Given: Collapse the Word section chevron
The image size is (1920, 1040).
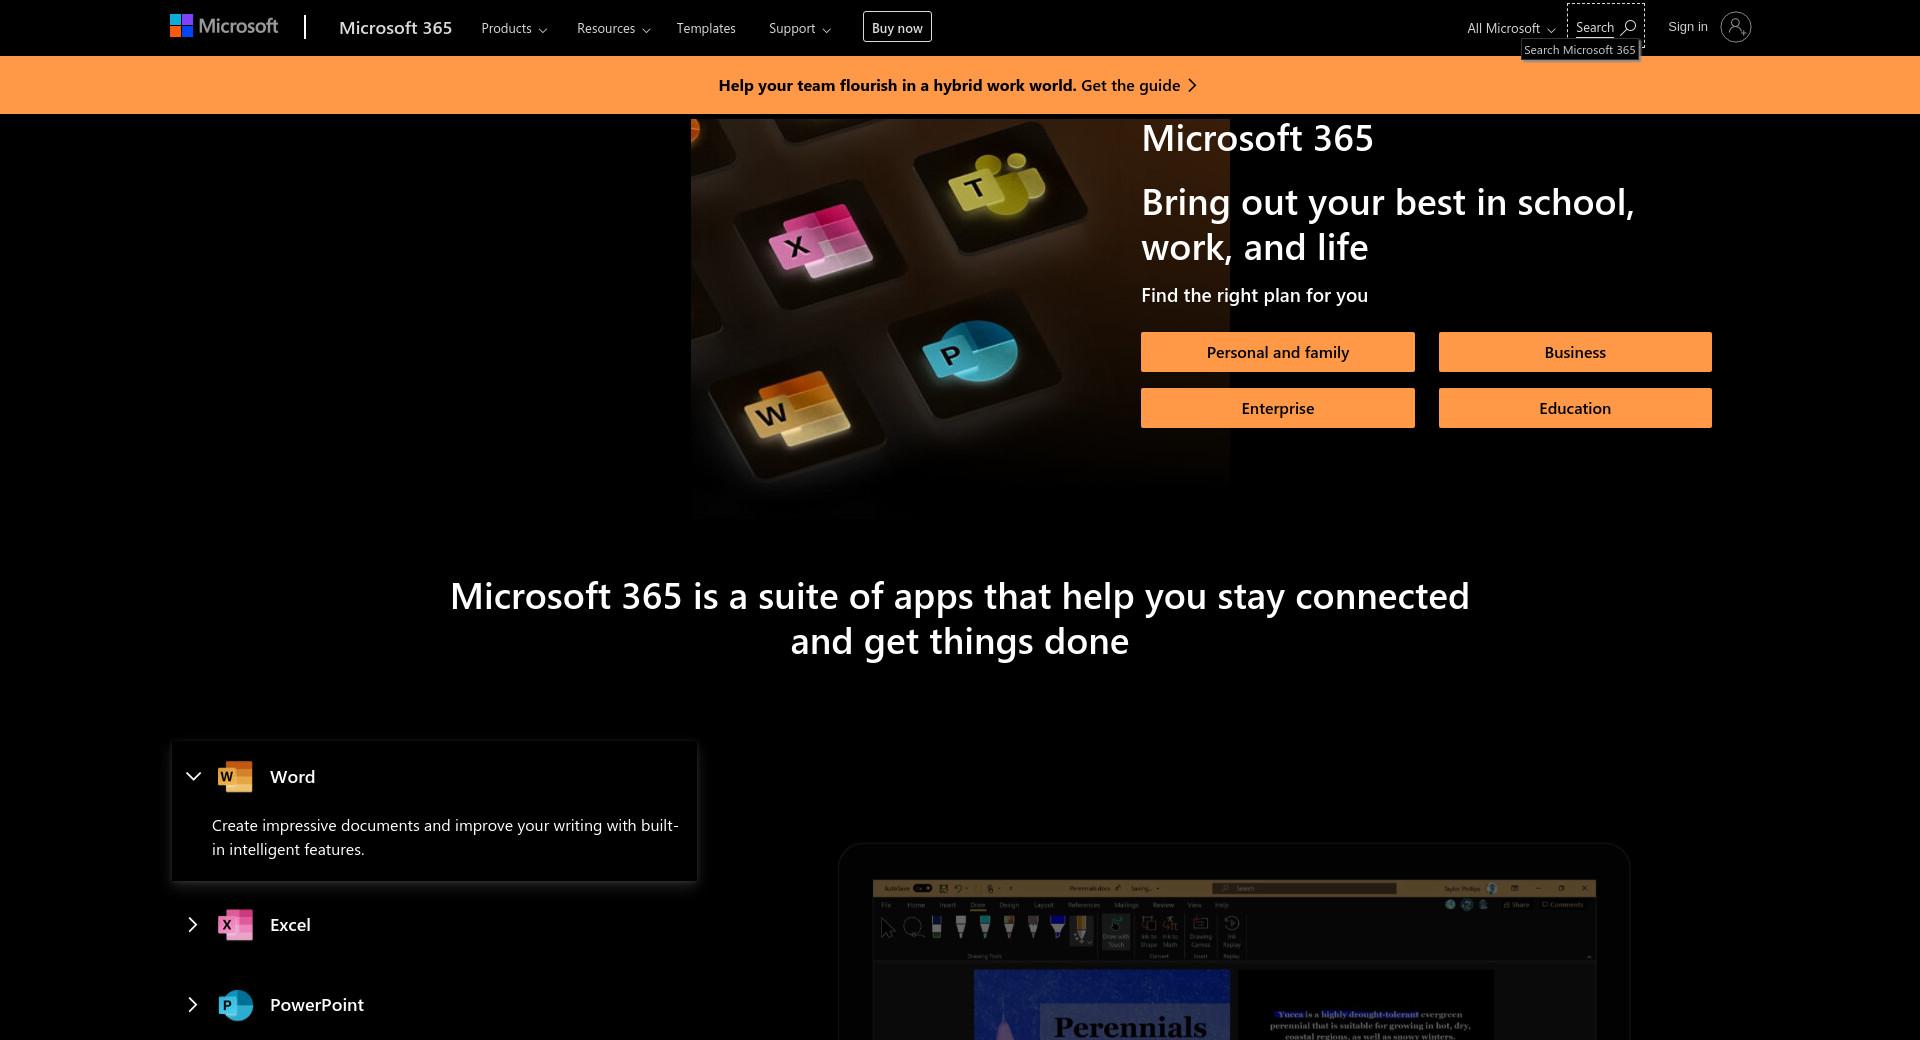Looking at the screenshot, I should 193,776.
